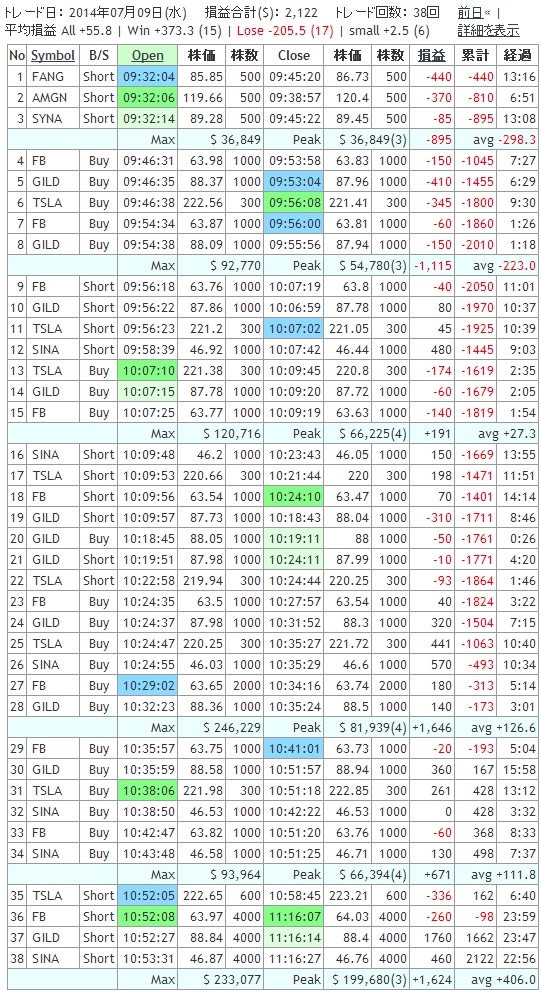Click close price 223.21 in row 35

[350, 895]
